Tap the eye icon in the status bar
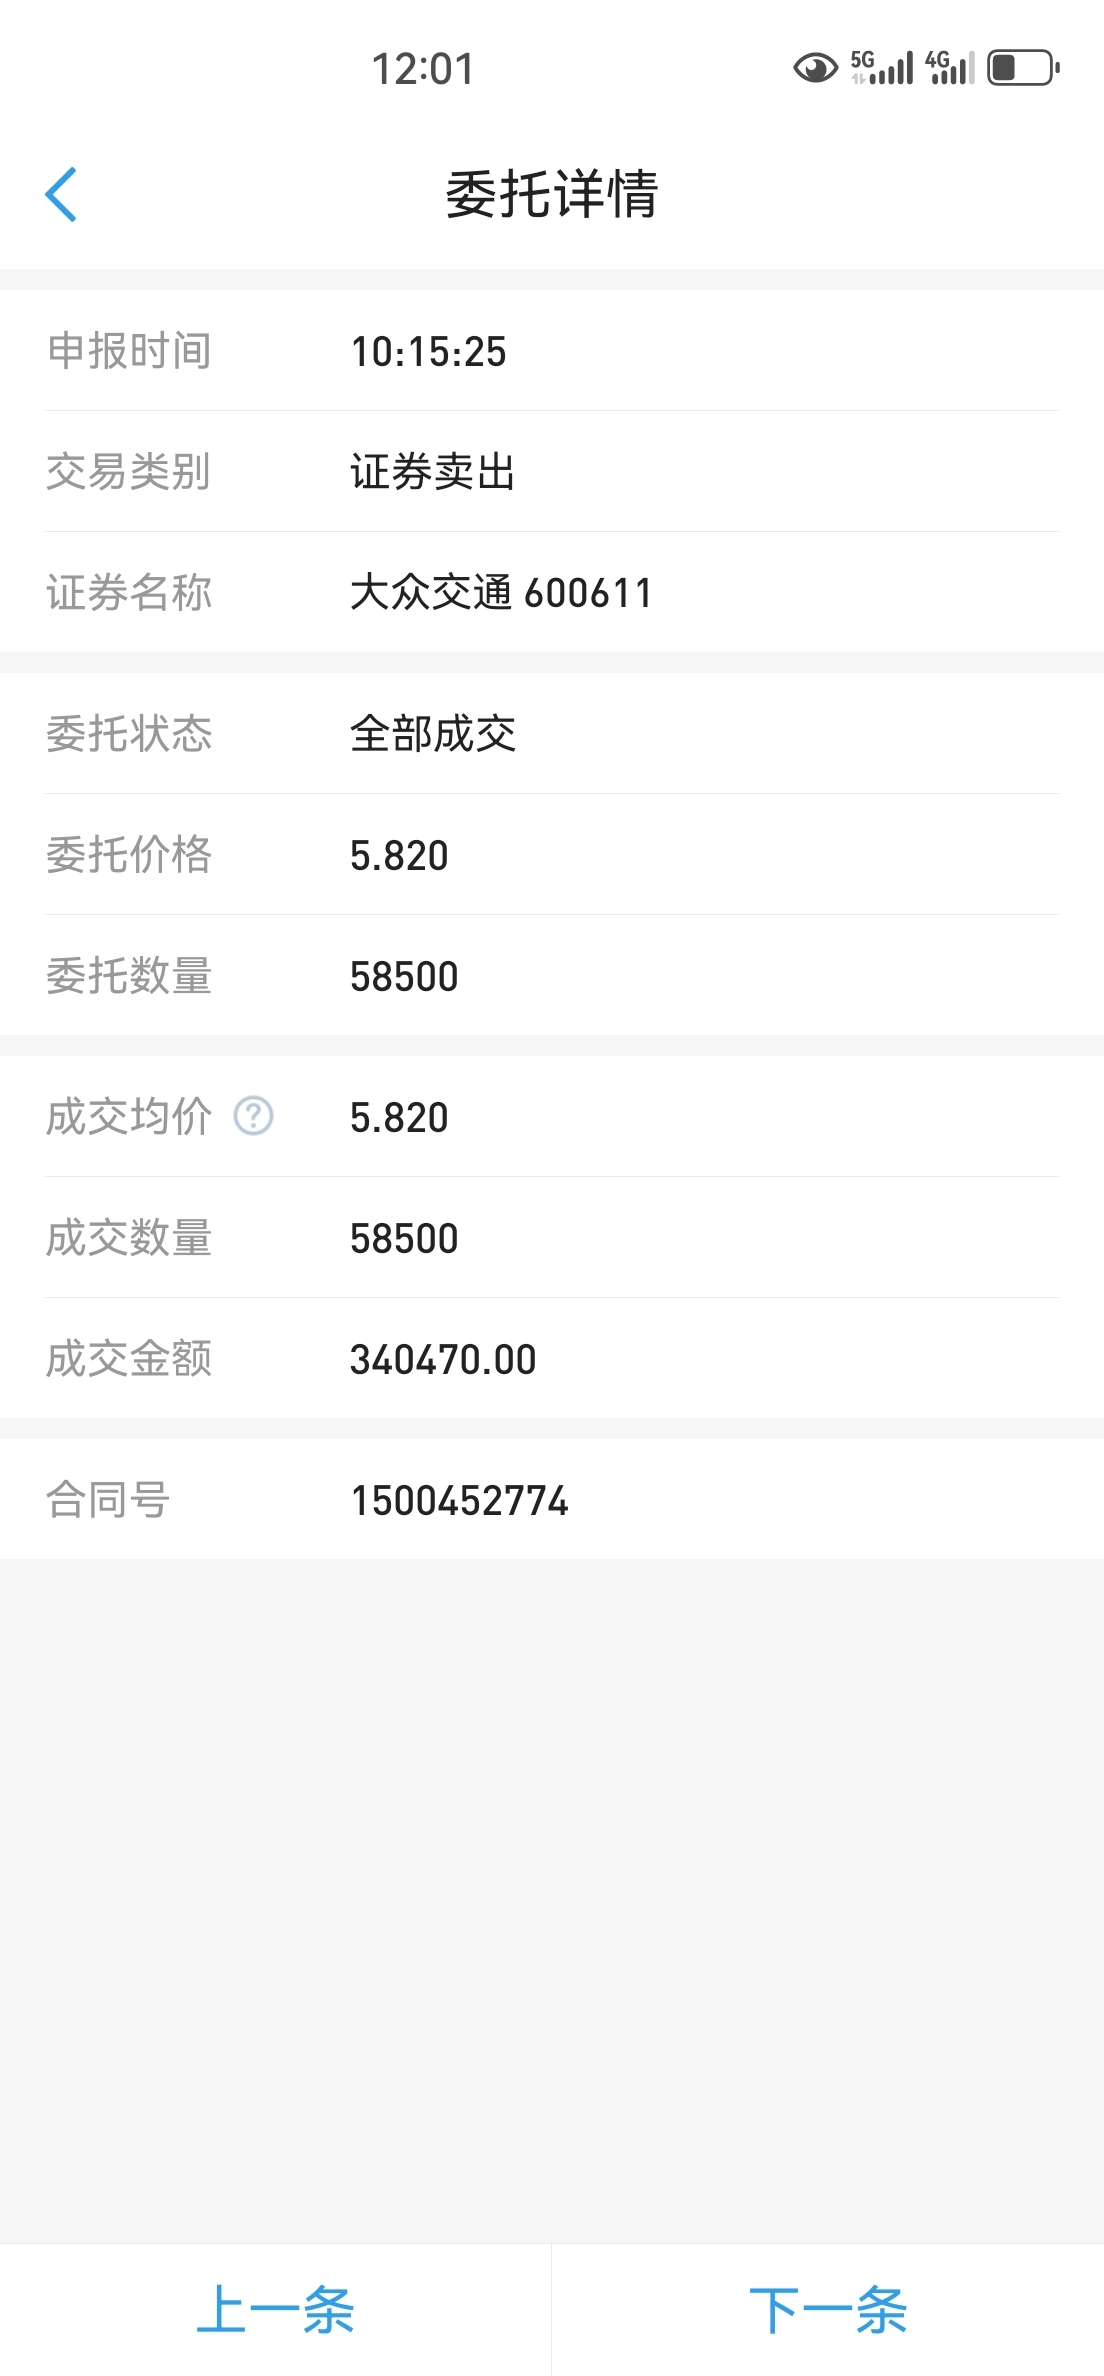The height and width of the screenshot is (2376, 1104). [815, 68]
